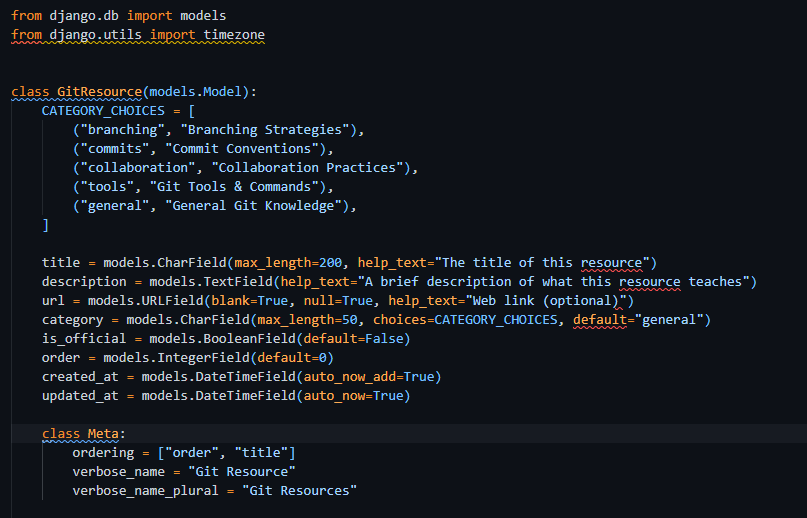Click 'IntegerField' text
Image resolution: width=807 pixels, height=518 pixels.
click(x=203, y=358)
